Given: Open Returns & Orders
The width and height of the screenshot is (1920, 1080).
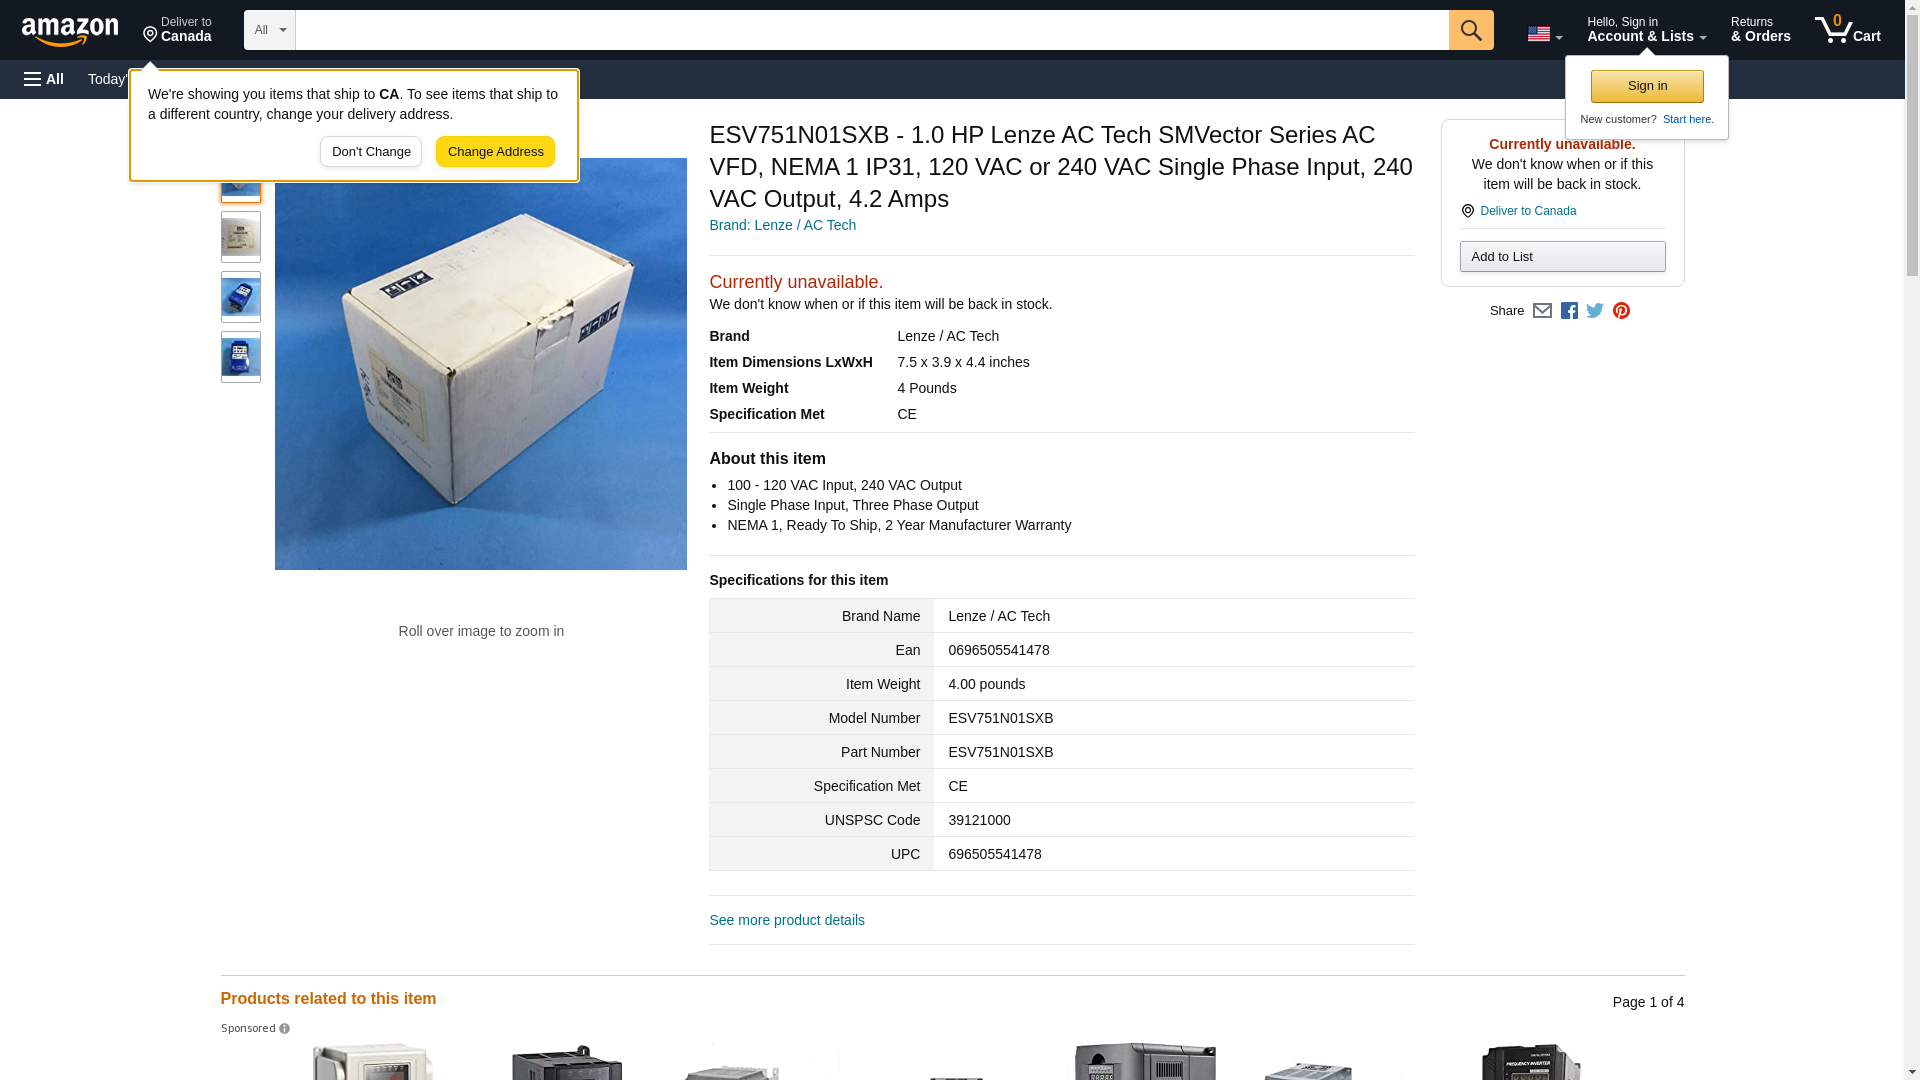Looking at the screenshot, I should click(x=1761, y=29).
